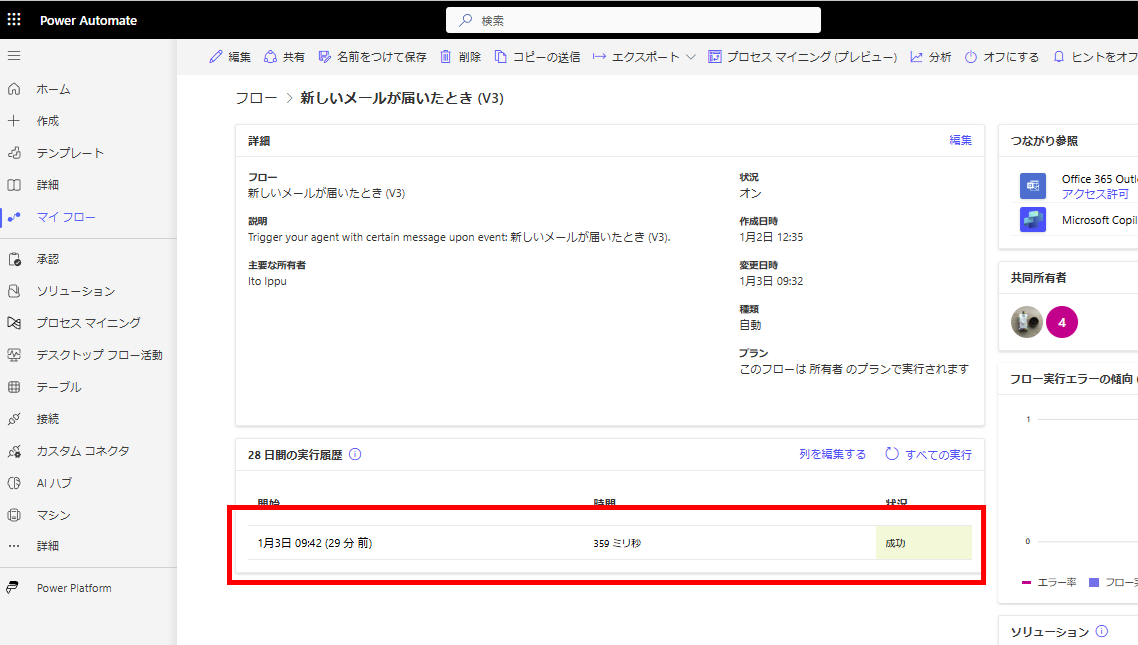
Task: Click the 名前をつけて保存 save icon
Action: [x=324, y=57]
